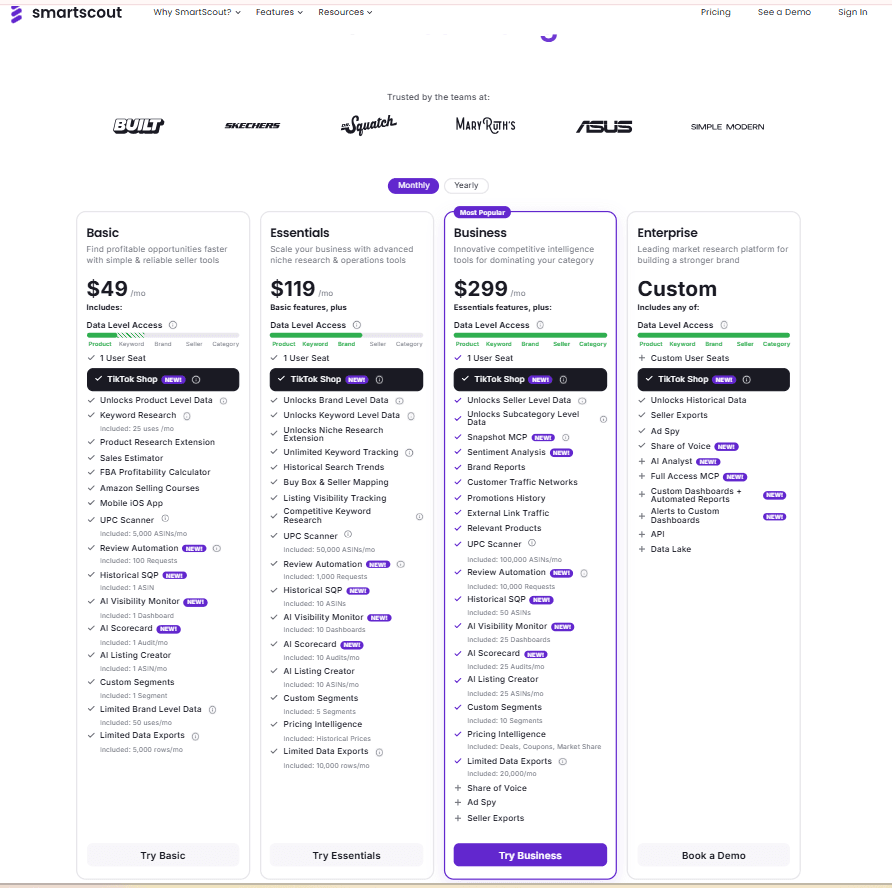The width and height of the screenshot is (892, 888).
Task: Click info icon in Basic TikTok Shop banner
Action: [x=196, y=379]
